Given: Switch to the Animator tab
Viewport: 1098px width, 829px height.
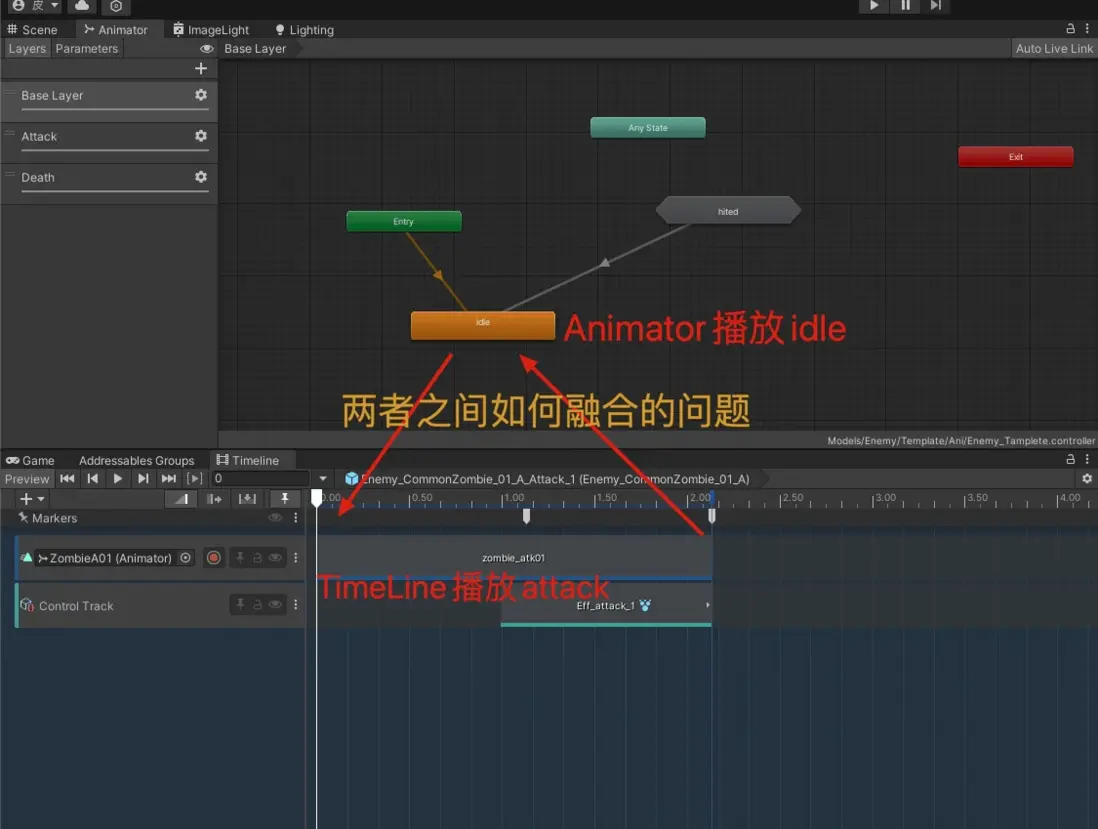Looking at the screenshot, I should click(116, 29).
